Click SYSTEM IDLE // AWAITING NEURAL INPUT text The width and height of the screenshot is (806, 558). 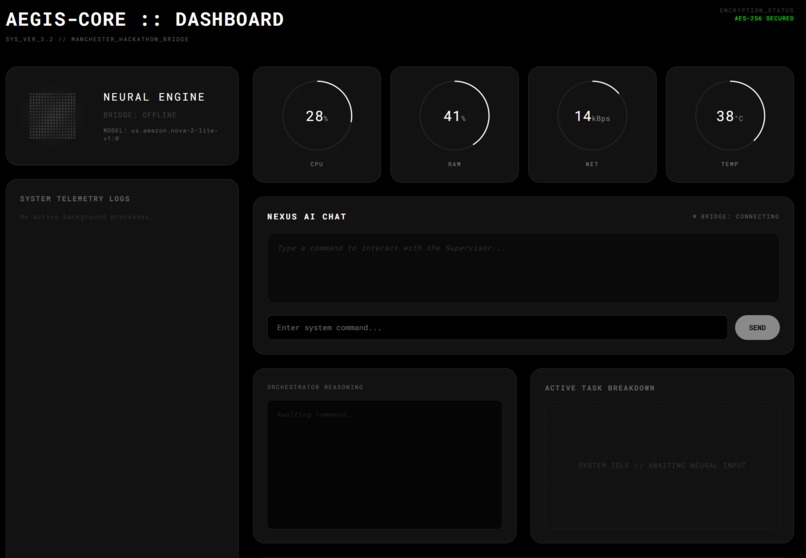(x=662, y=466)
